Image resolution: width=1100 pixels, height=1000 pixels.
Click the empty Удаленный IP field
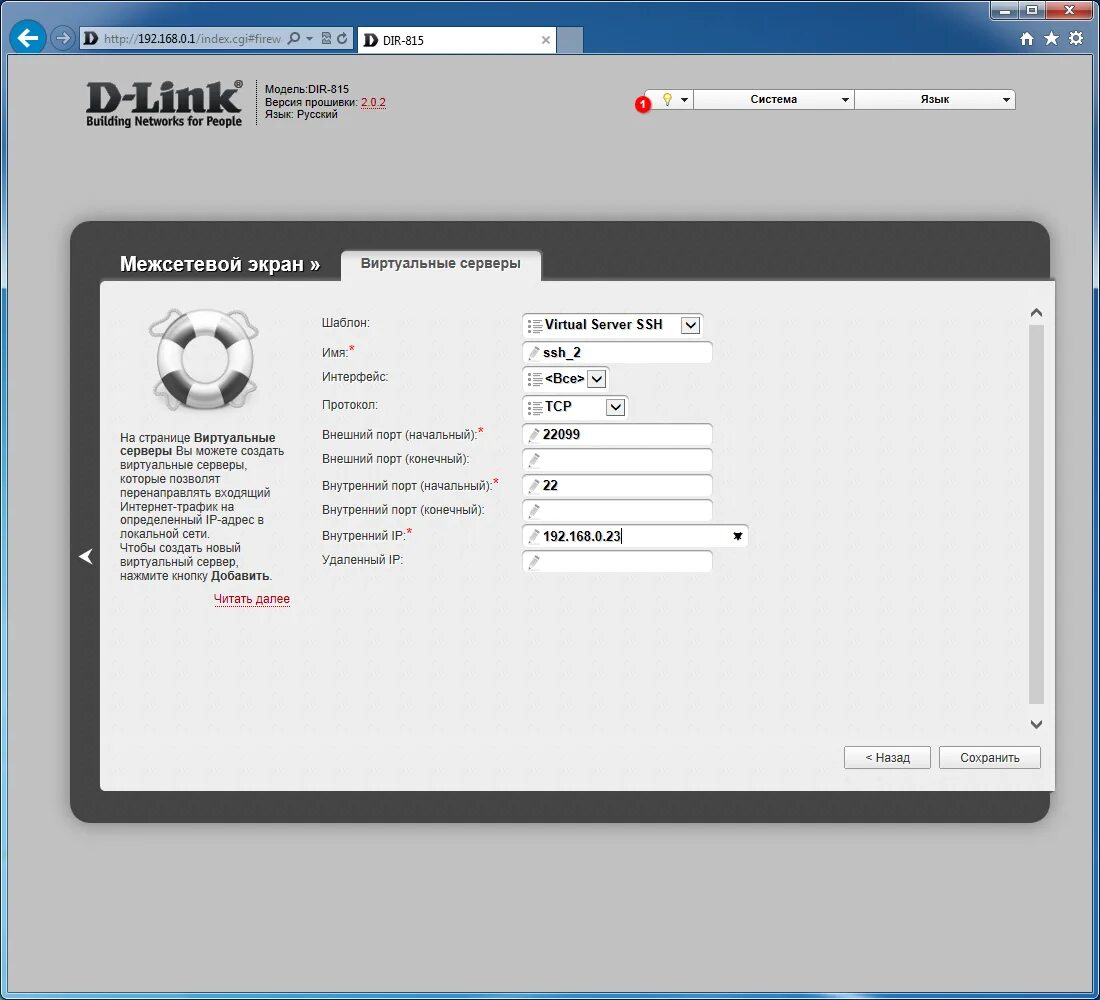coord(617,561)
